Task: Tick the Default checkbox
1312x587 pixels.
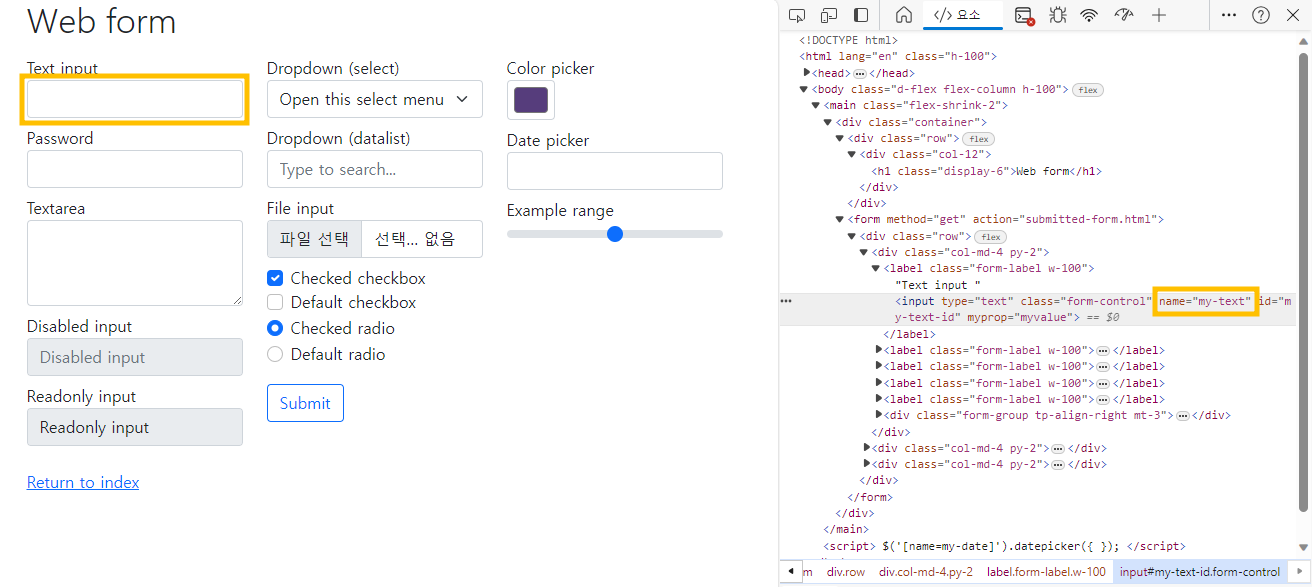Action: click(x=275, y=302)
